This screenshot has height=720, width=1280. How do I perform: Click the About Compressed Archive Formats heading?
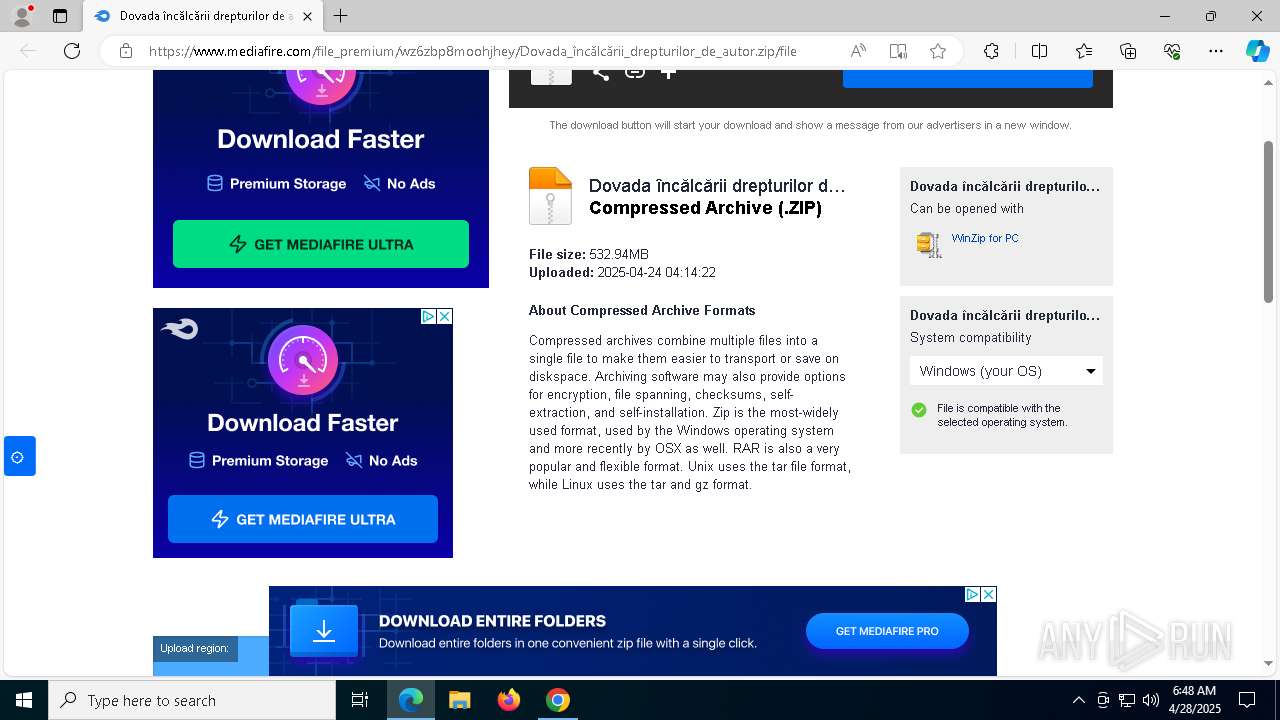coord(642,310)
